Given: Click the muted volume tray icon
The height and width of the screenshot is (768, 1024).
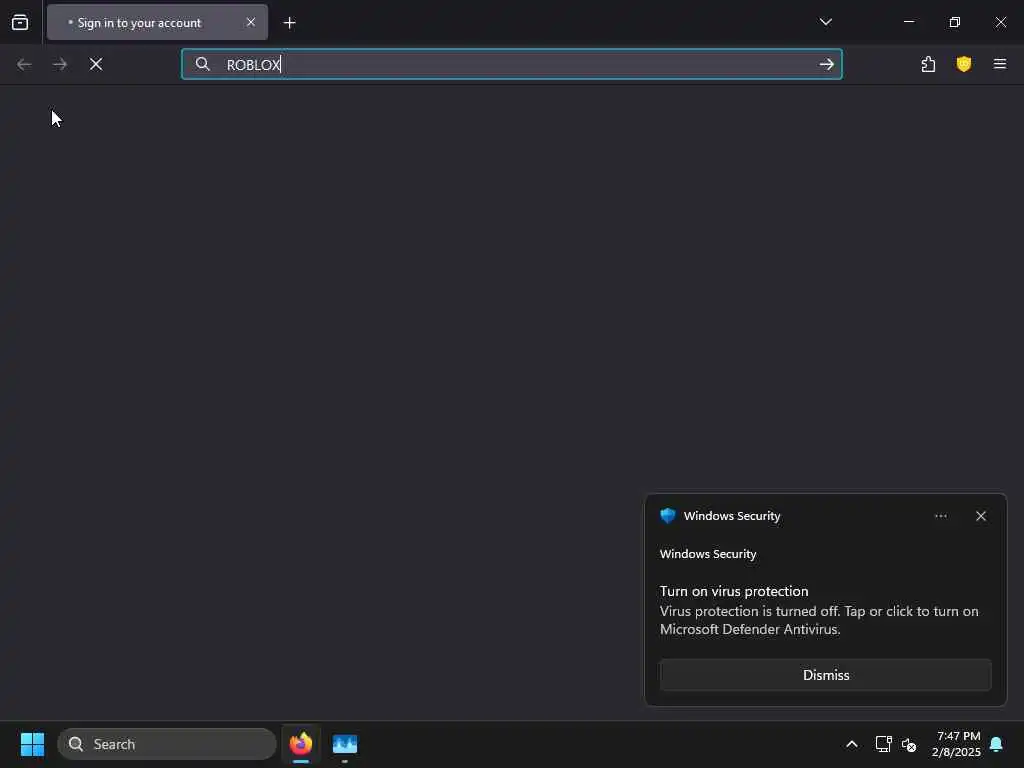Looking at the screenshot, I should (909, 744).
